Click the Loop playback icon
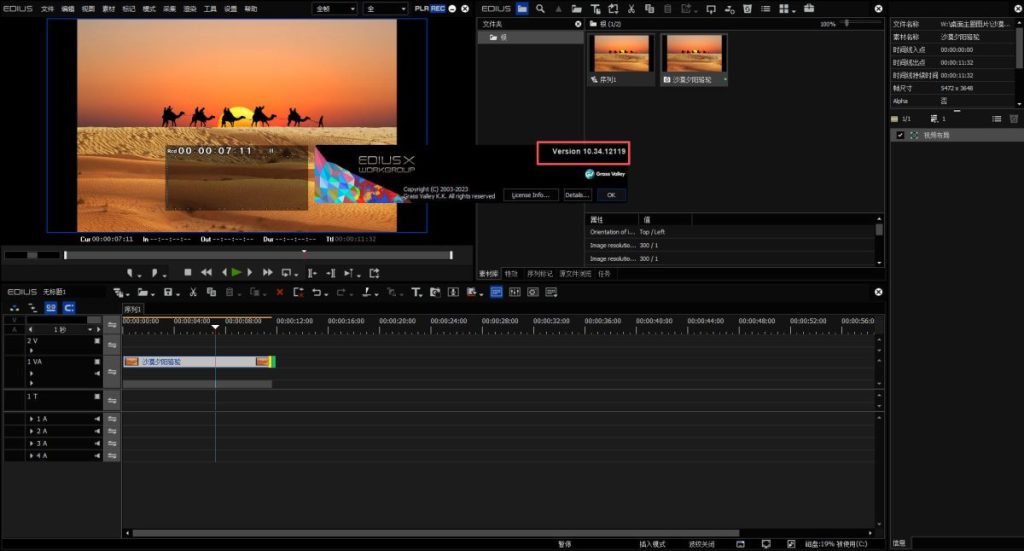1024x551 pixels. pos(286,273)
